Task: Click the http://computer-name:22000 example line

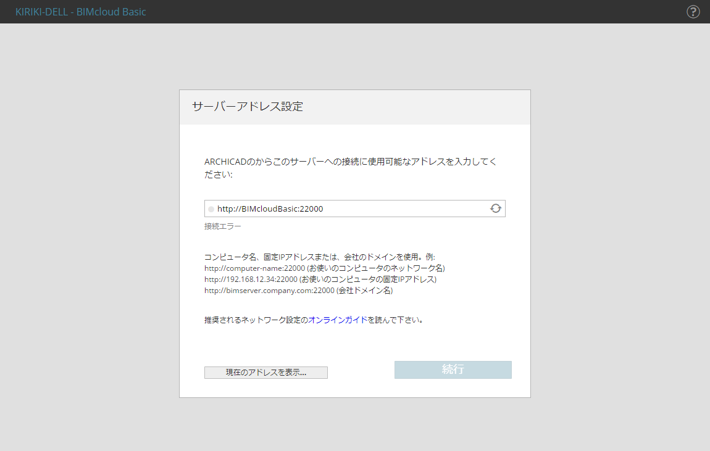Action: pyautogui.click(x=325, y=269)
